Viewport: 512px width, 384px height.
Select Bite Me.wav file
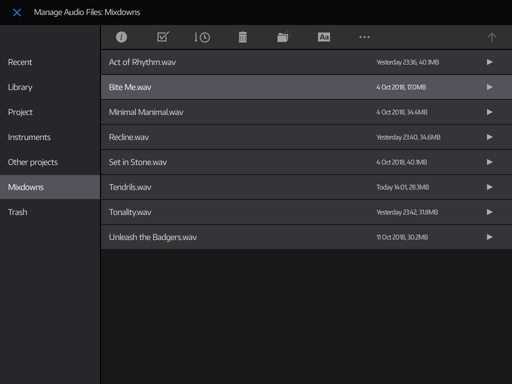306,87
